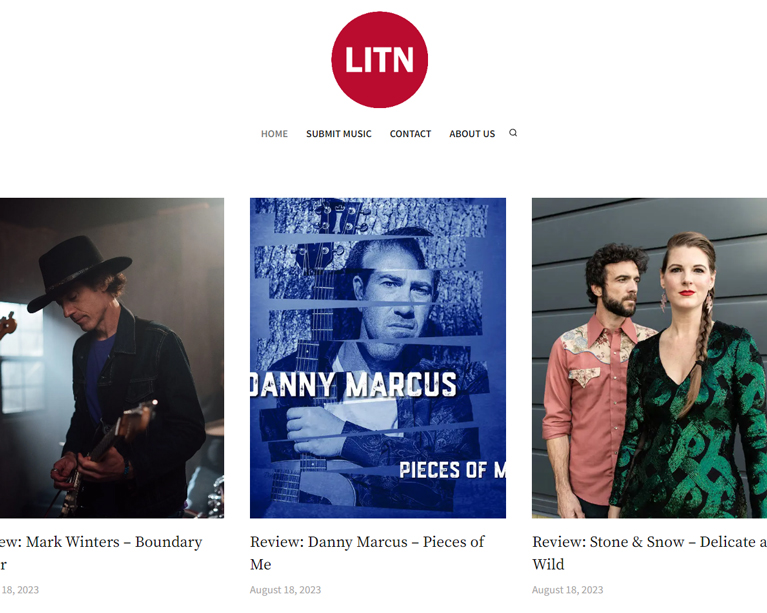Image resolution: width=767 pixels, height=613 pixels.
Task: Go to the HOME menu item
Action: tap(274, 134)
